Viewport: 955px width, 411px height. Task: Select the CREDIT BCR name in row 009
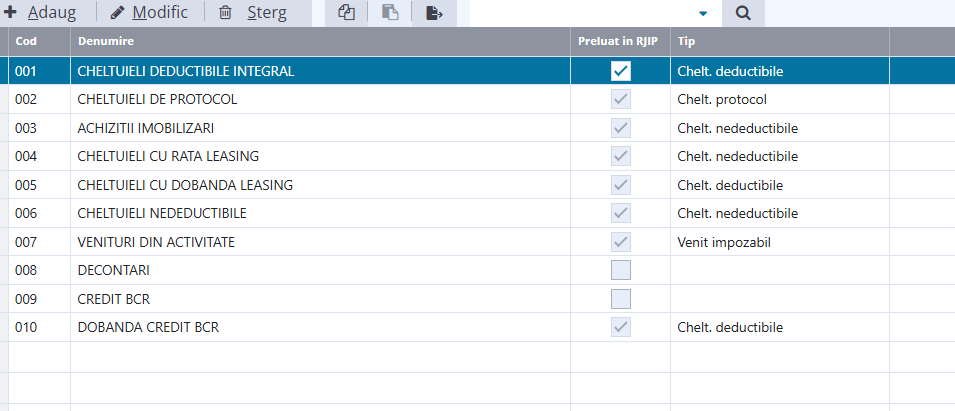113,299
